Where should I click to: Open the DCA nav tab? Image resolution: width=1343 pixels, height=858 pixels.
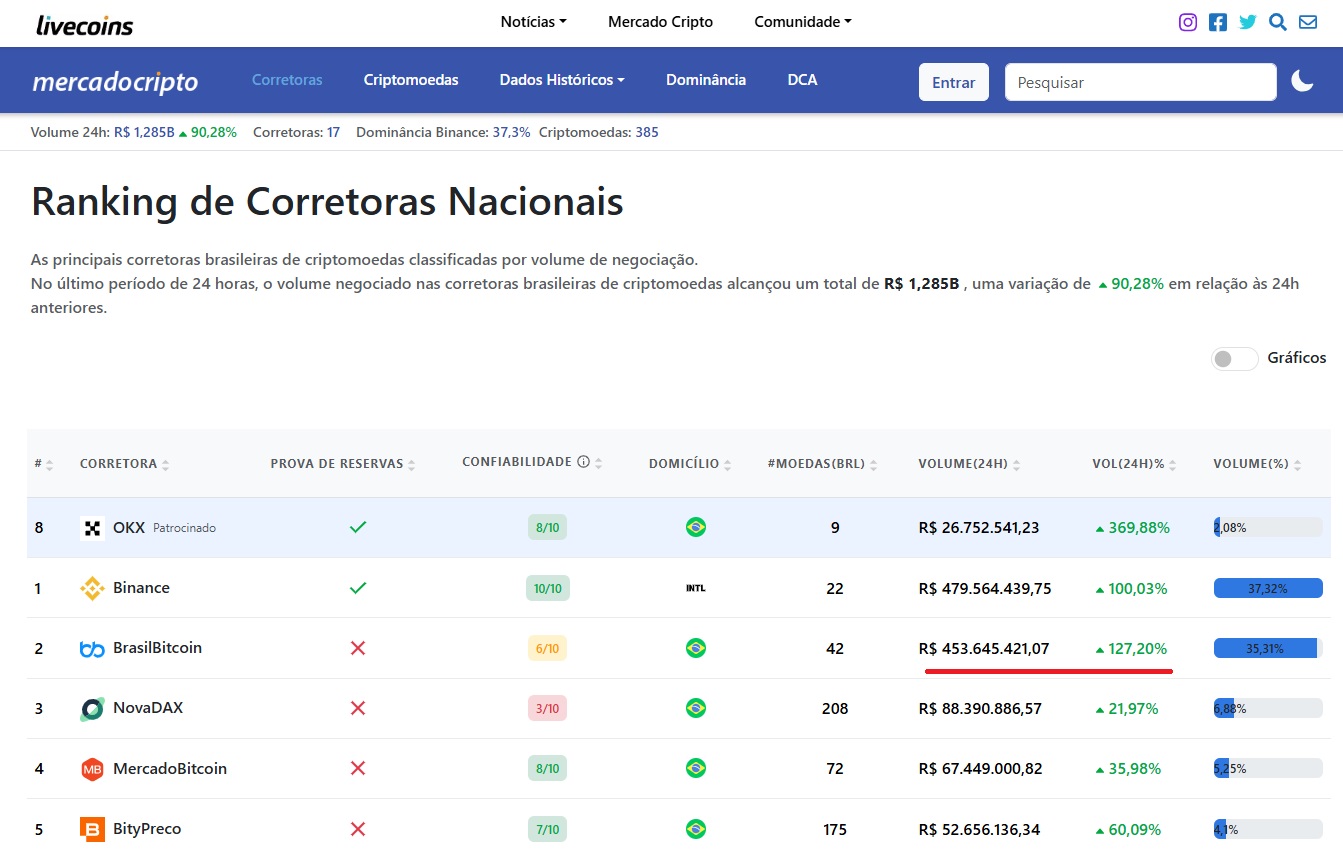pyautogui.click(x=802, y=80)
